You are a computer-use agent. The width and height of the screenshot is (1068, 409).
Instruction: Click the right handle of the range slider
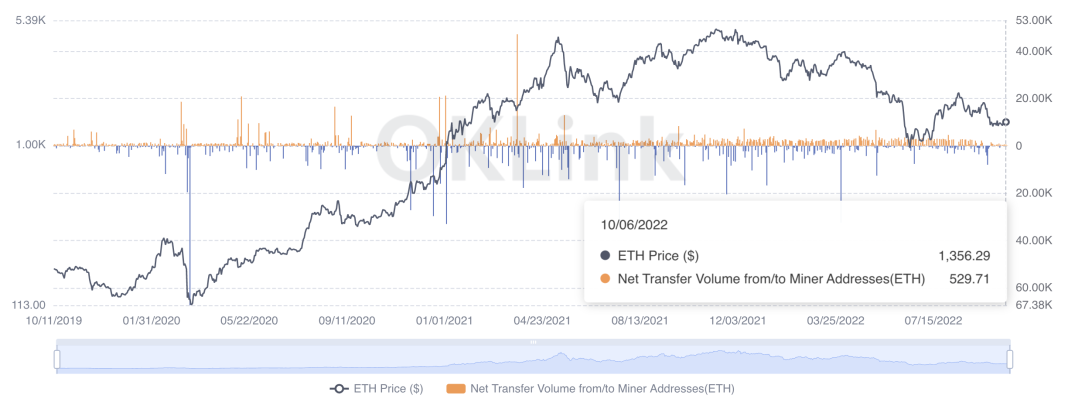point(1010,358)
